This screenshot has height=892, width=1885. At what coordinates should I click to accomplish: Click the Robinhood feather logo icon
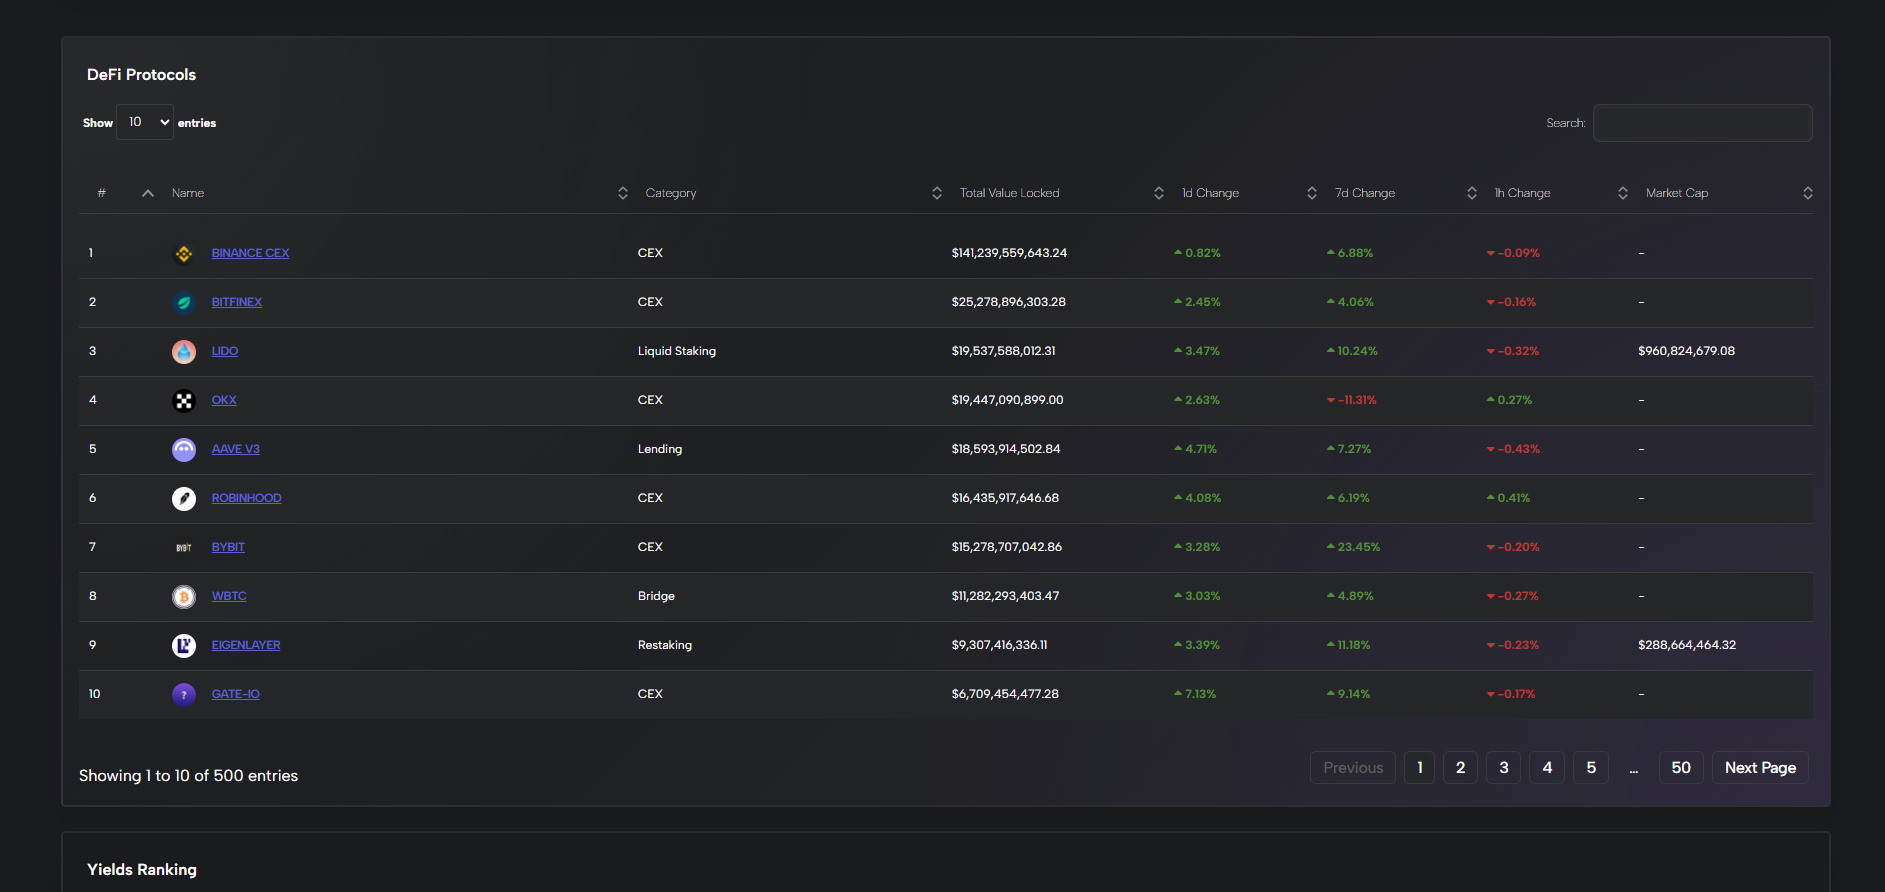tap(184, 499)
